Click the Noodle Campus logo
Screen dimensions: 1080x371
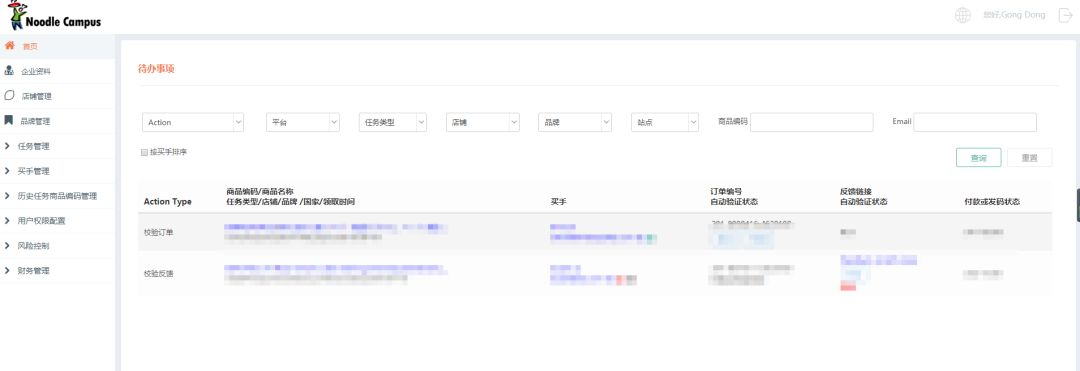[54, 15]
